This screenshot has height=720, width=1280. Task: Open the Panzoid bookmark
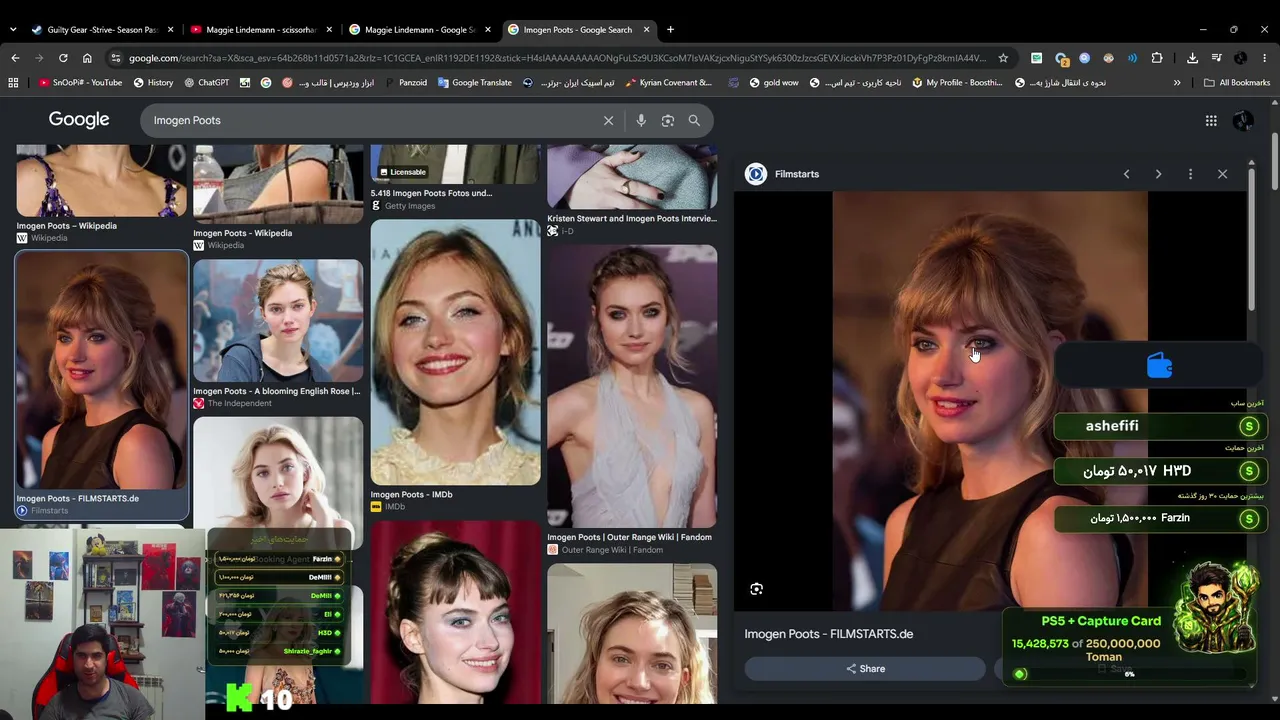(x=405, y=83)
